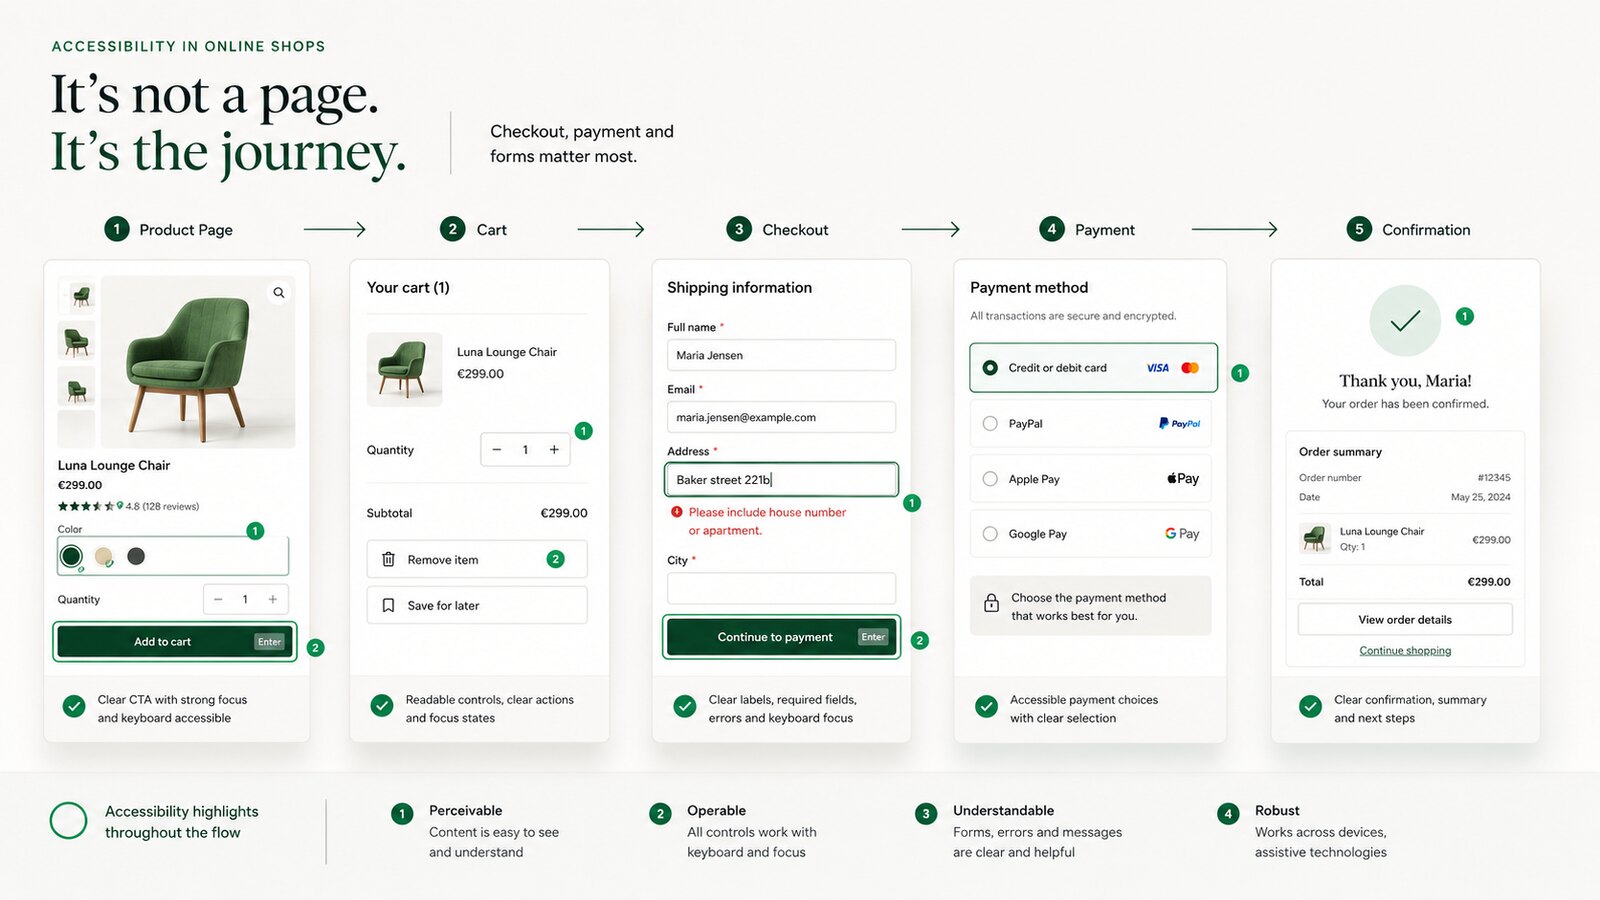Click the magnifier zoom icon on product image
The width and height of the screenshot is (1600, 900).
coord(279,293)
